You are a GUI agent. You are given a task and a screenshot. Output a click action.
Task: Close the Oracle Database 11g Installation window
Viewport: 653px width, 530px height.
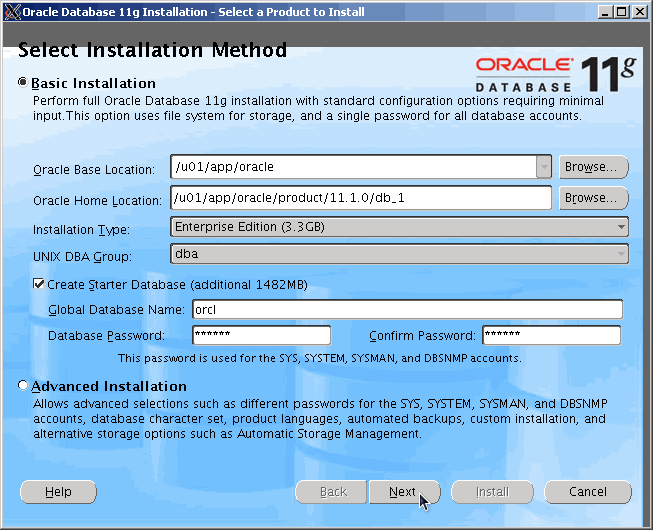639,12
